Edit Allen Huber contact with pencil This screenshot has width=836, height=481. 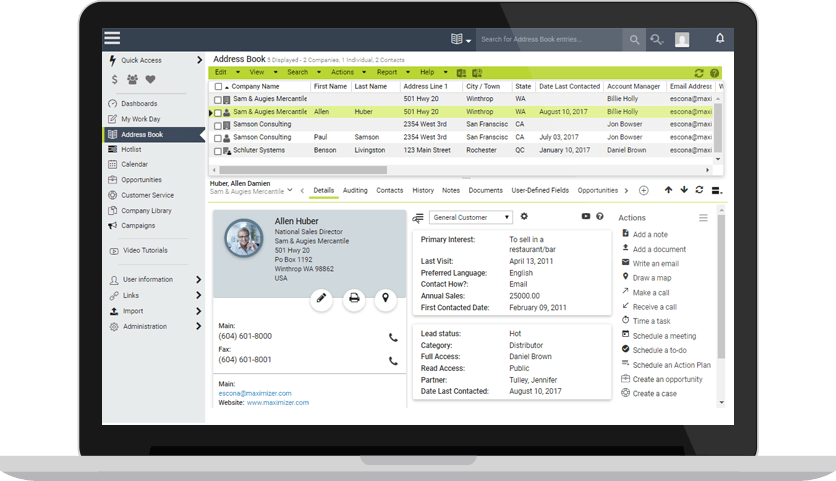click(321, 298)
